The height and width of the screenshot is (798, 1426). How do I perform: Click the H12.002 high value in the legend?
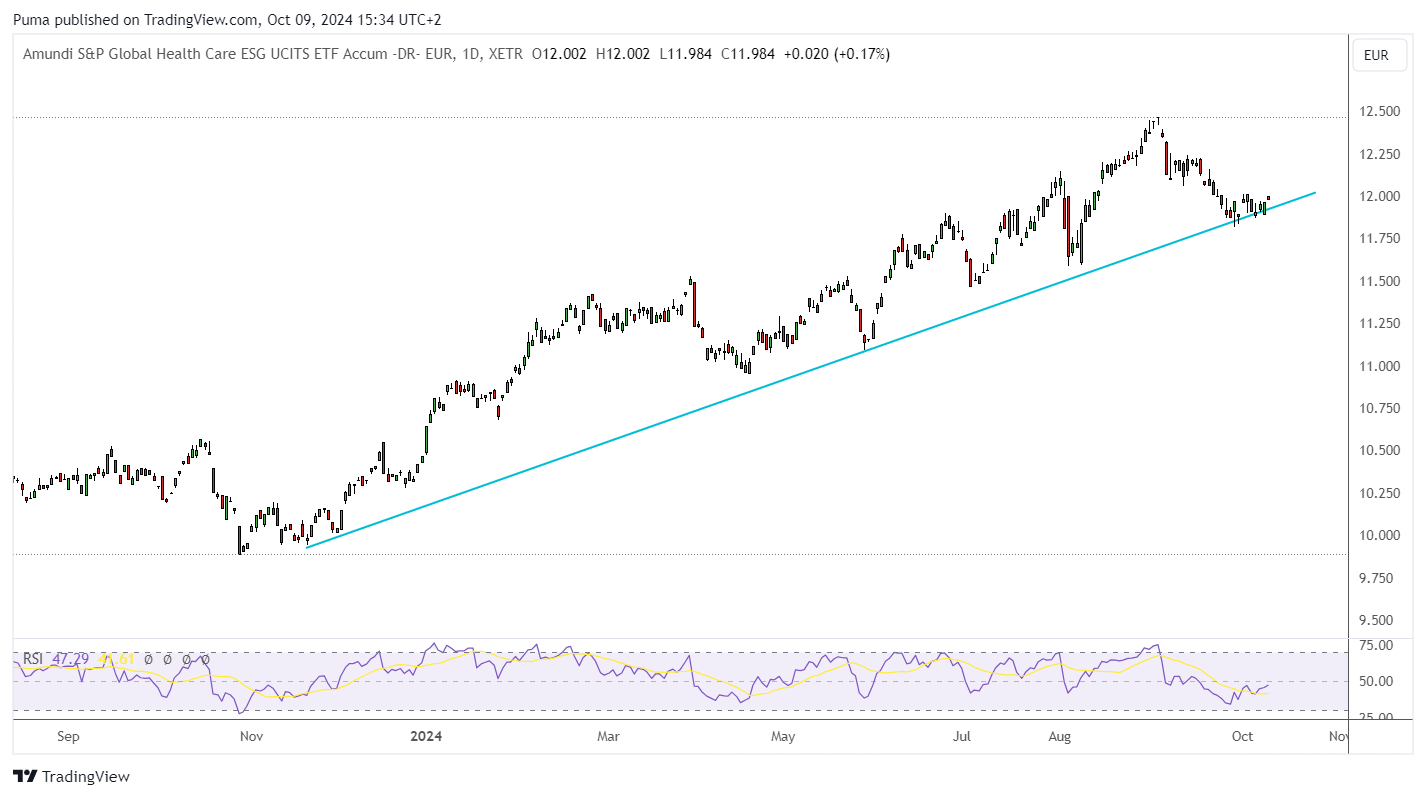pyautogui.click(x=624, y=54)
